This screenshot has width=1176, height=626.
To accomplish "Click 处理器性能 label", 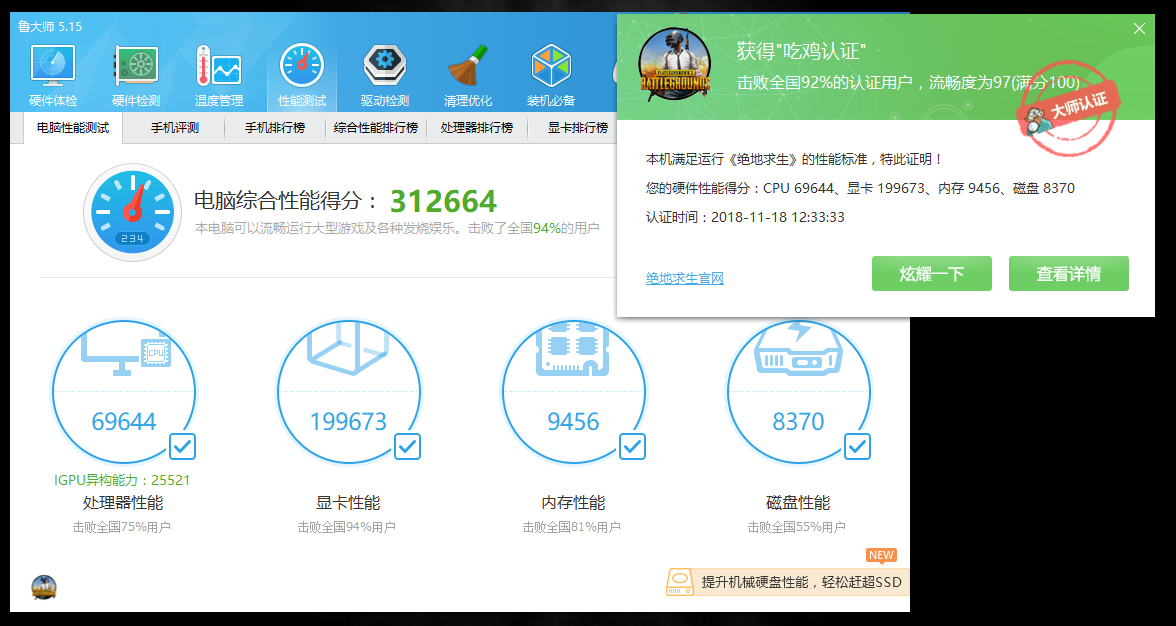I will (x=123, y=502).
